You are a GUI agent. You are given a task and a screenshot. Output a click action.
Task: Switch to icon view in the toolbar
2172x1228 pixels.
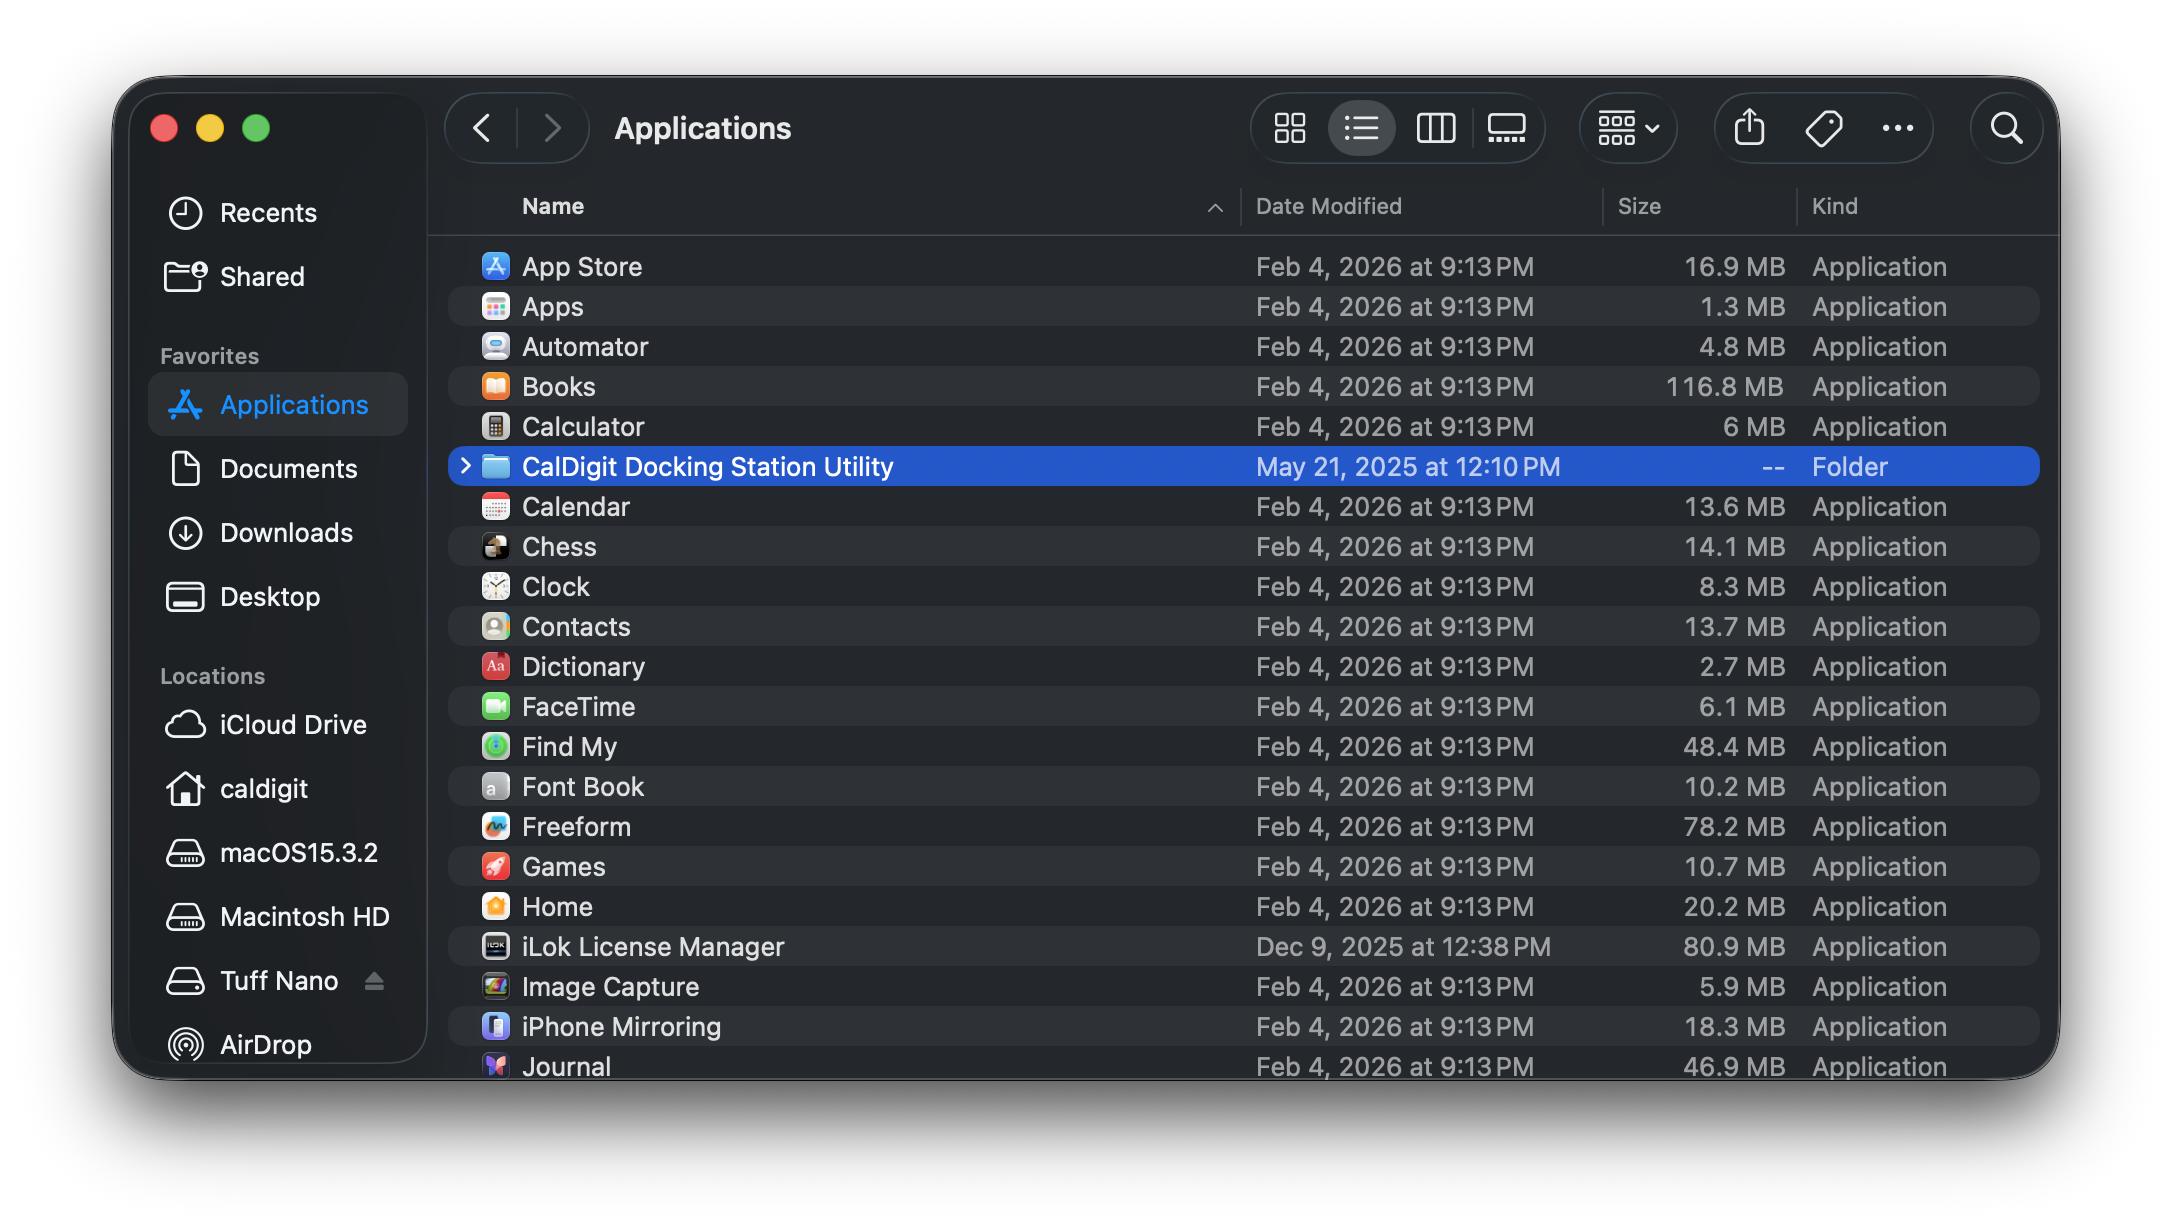coord(1289,128)
